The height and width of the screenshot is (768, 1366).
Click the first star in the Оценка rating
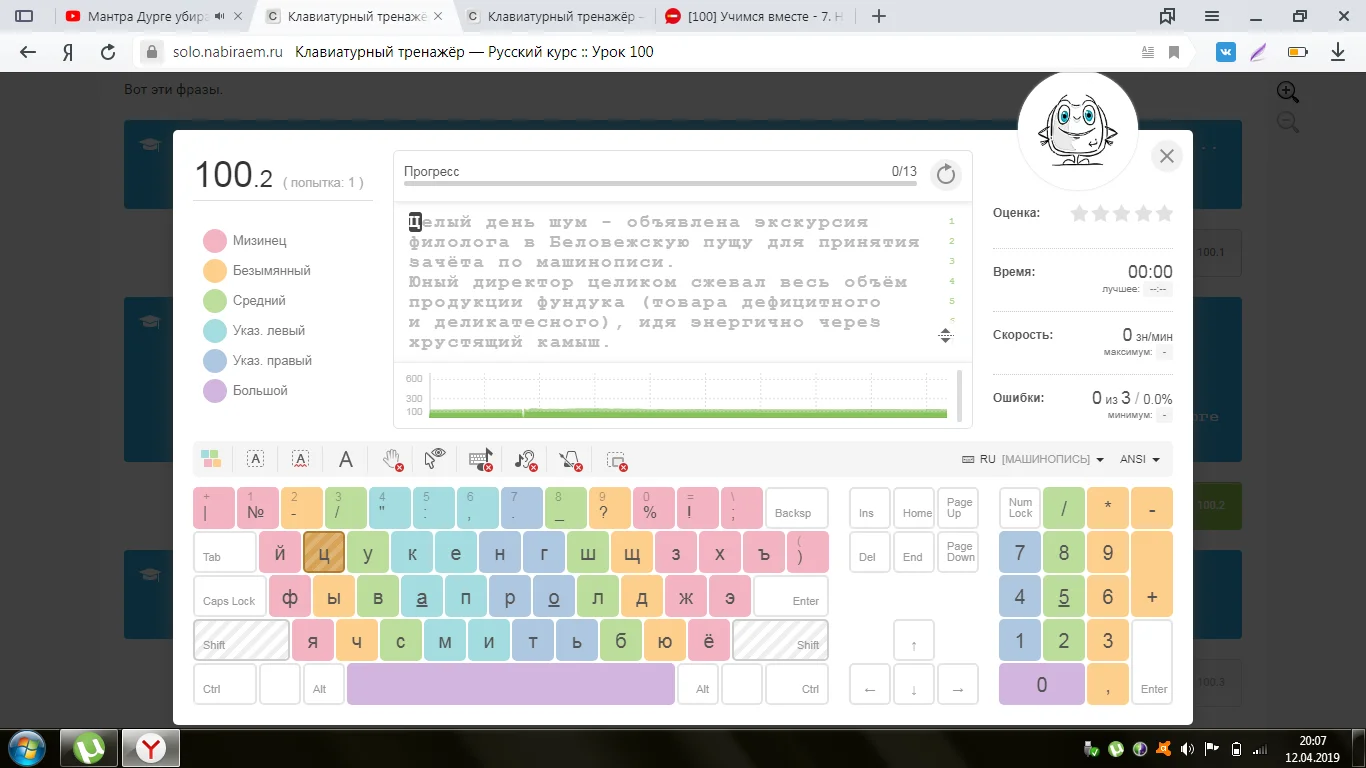[1079, 213]
